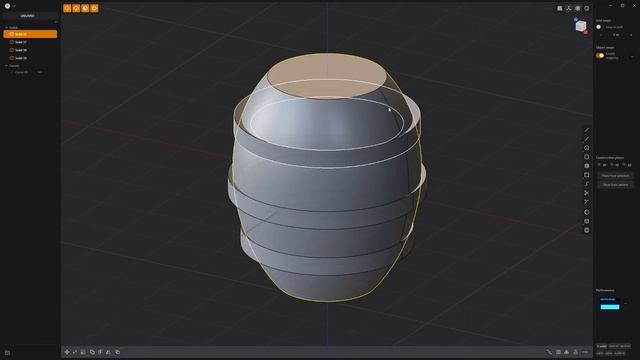Select the control-point selection mode icon
This screenshot has height=360, width=640.
pyautogui.click(x=67, y=8)
